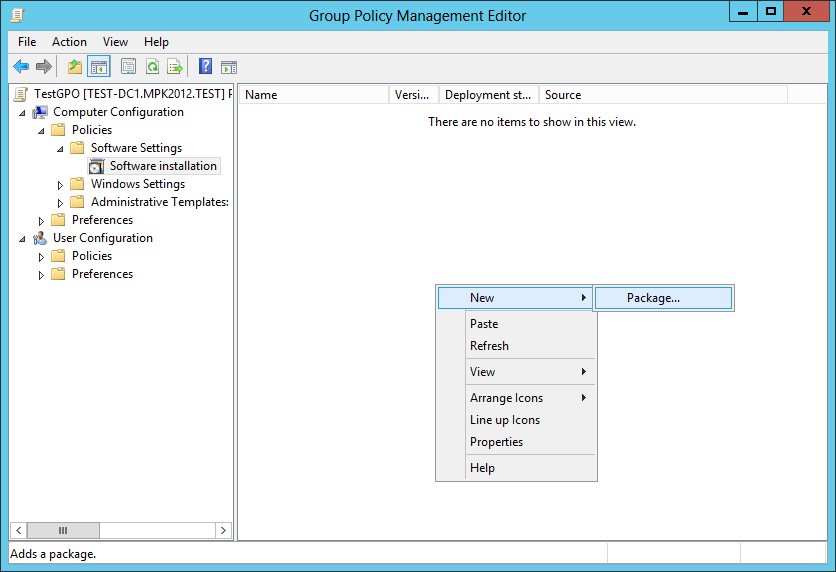Screen dimensions: 836x572
Task: Click the Administrative Templates folder icon
Action: pos(77,202)
